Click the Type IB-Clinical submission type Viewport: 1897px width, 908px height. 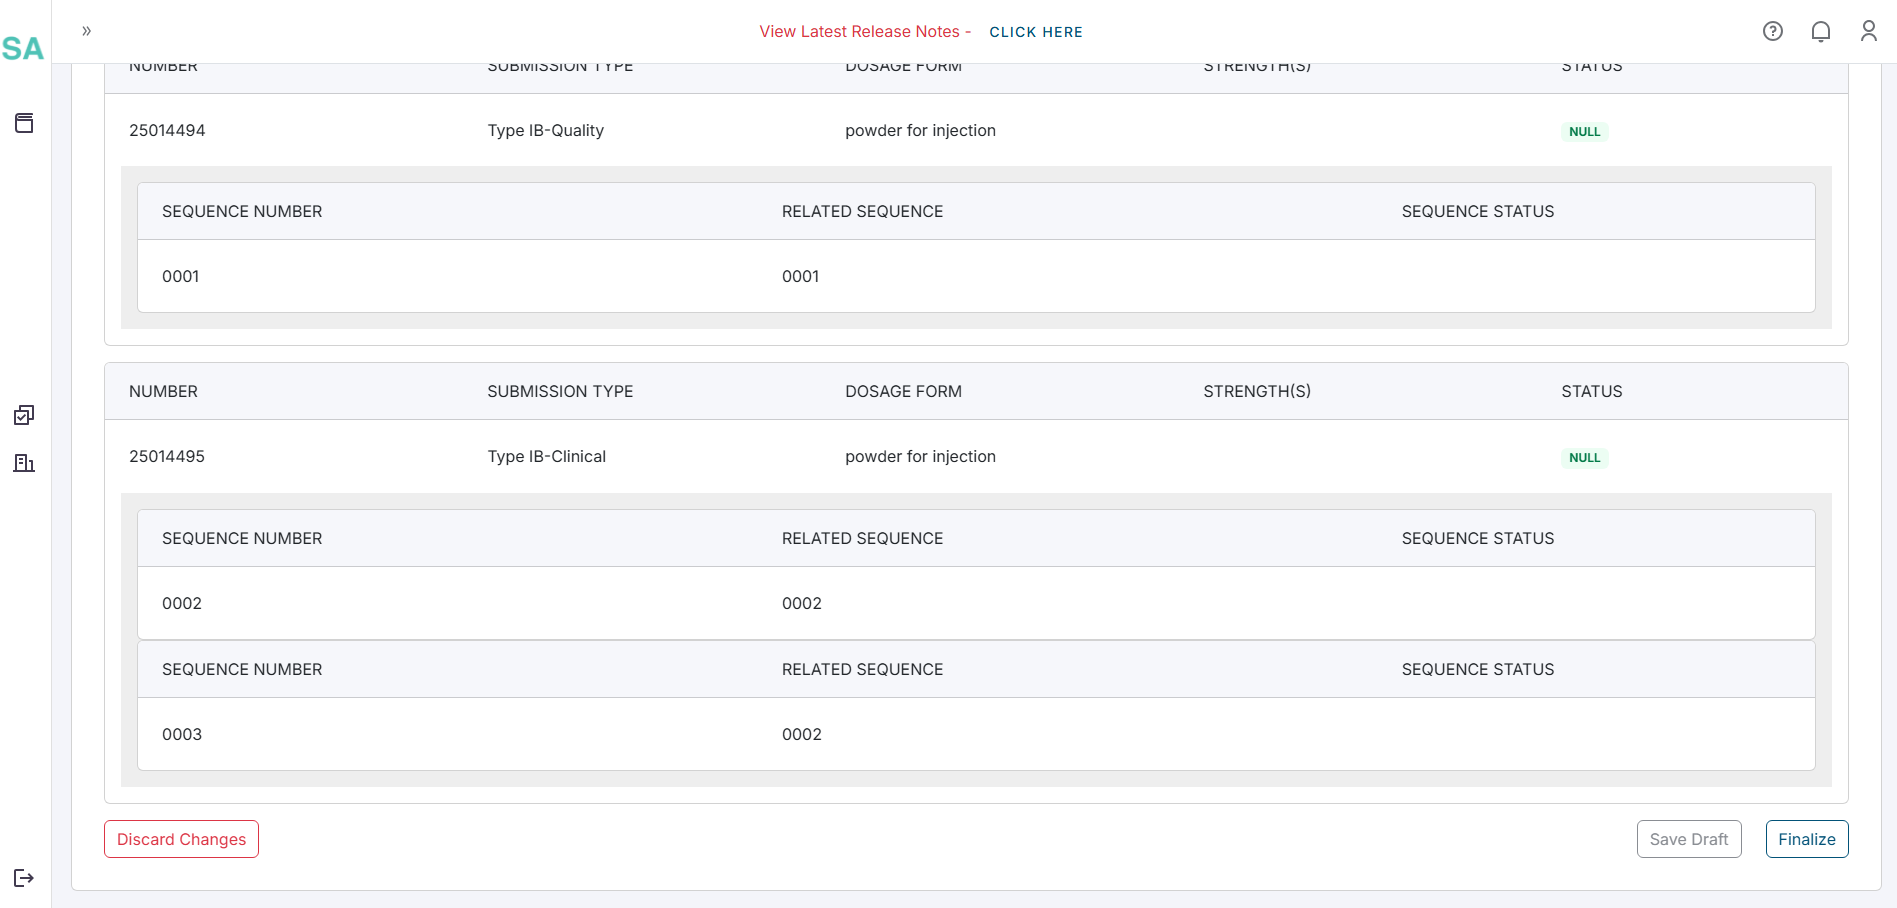coord(546,456)
